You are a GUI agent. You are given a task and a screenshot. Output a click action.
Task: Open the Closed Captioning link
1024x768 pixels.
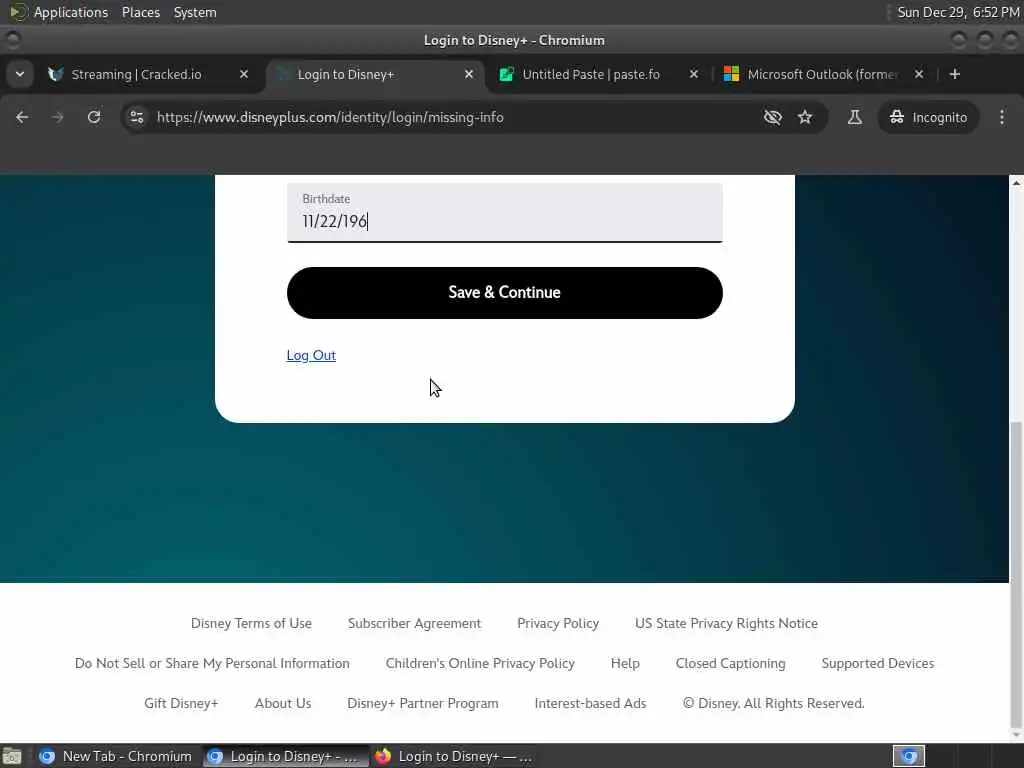(730, 663)
